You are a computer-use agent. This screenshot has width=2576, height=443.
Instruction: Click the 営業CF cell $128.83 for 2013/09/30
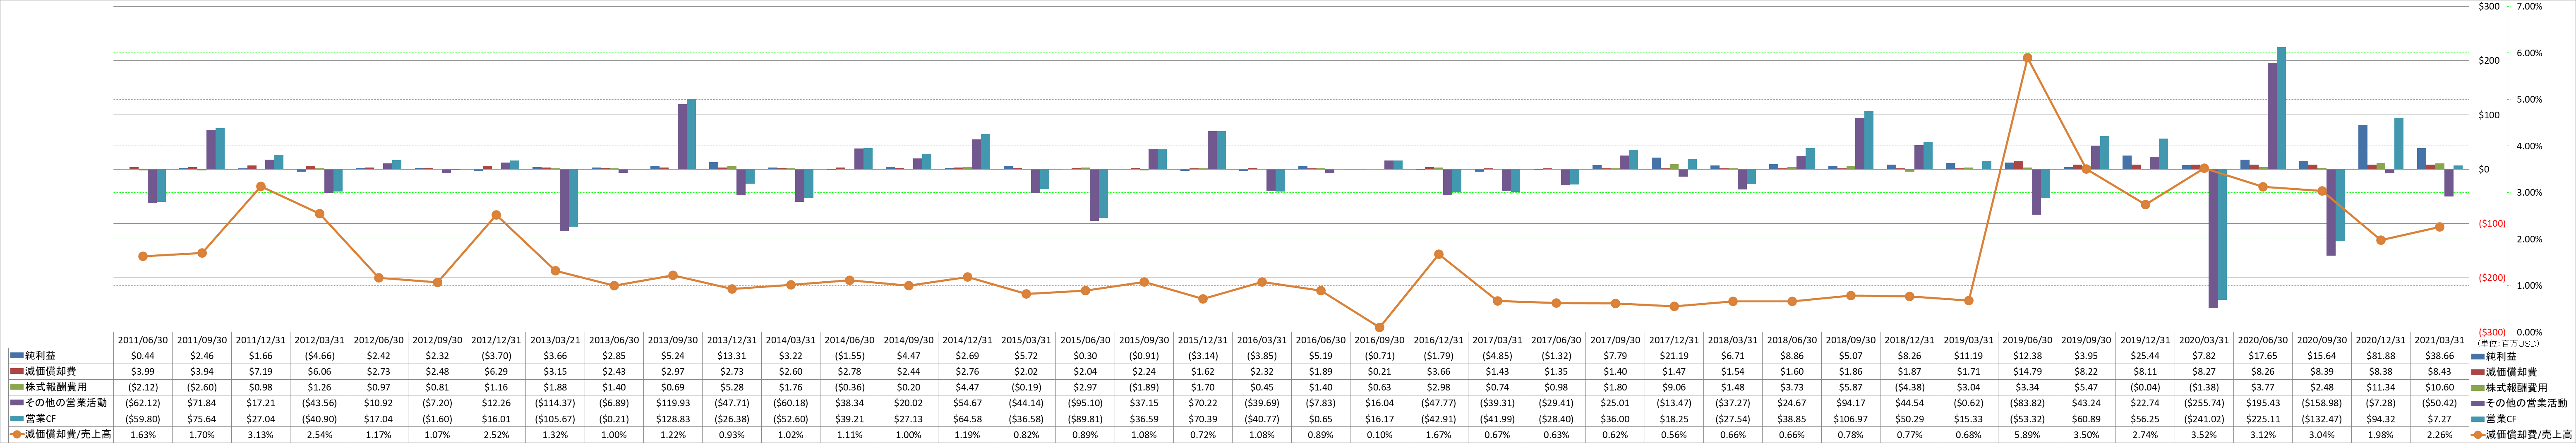coord(673,419)
